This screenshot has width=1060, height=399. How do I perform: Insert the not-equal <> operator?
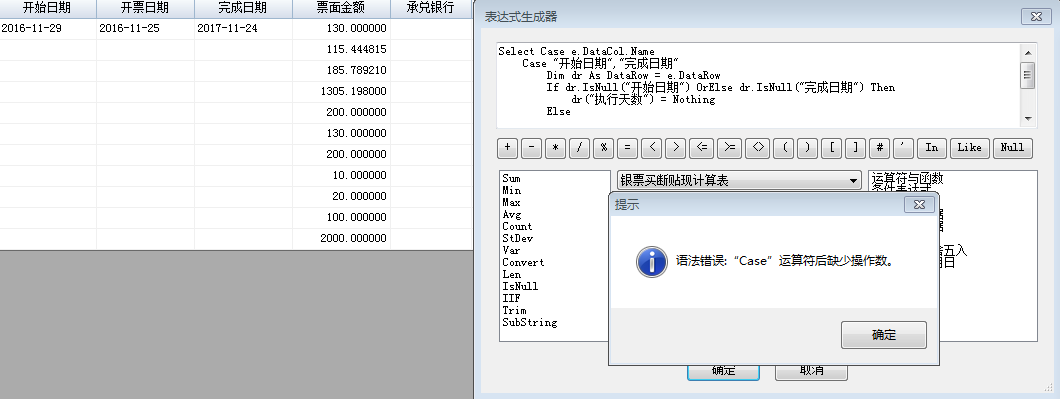click(x=758, y=147)
